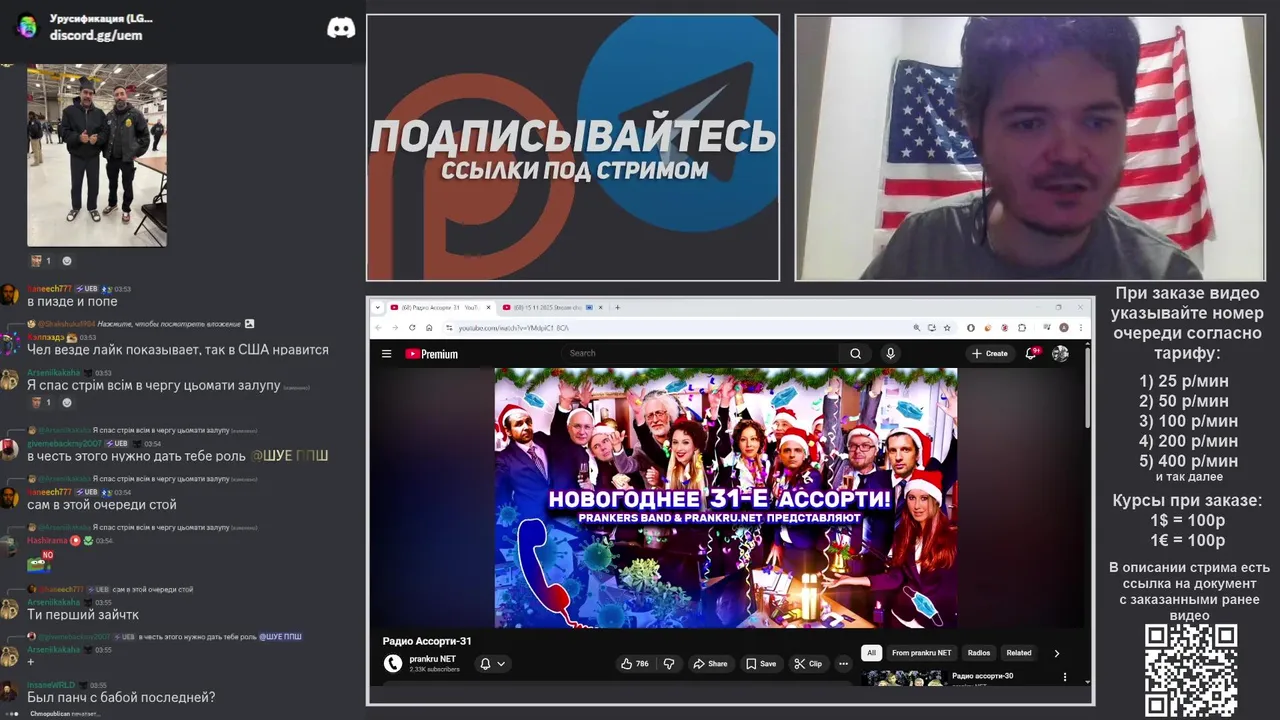1280x720 pixels.
Task: Open the prankru NET channel name link
Action: coord(432,659)
